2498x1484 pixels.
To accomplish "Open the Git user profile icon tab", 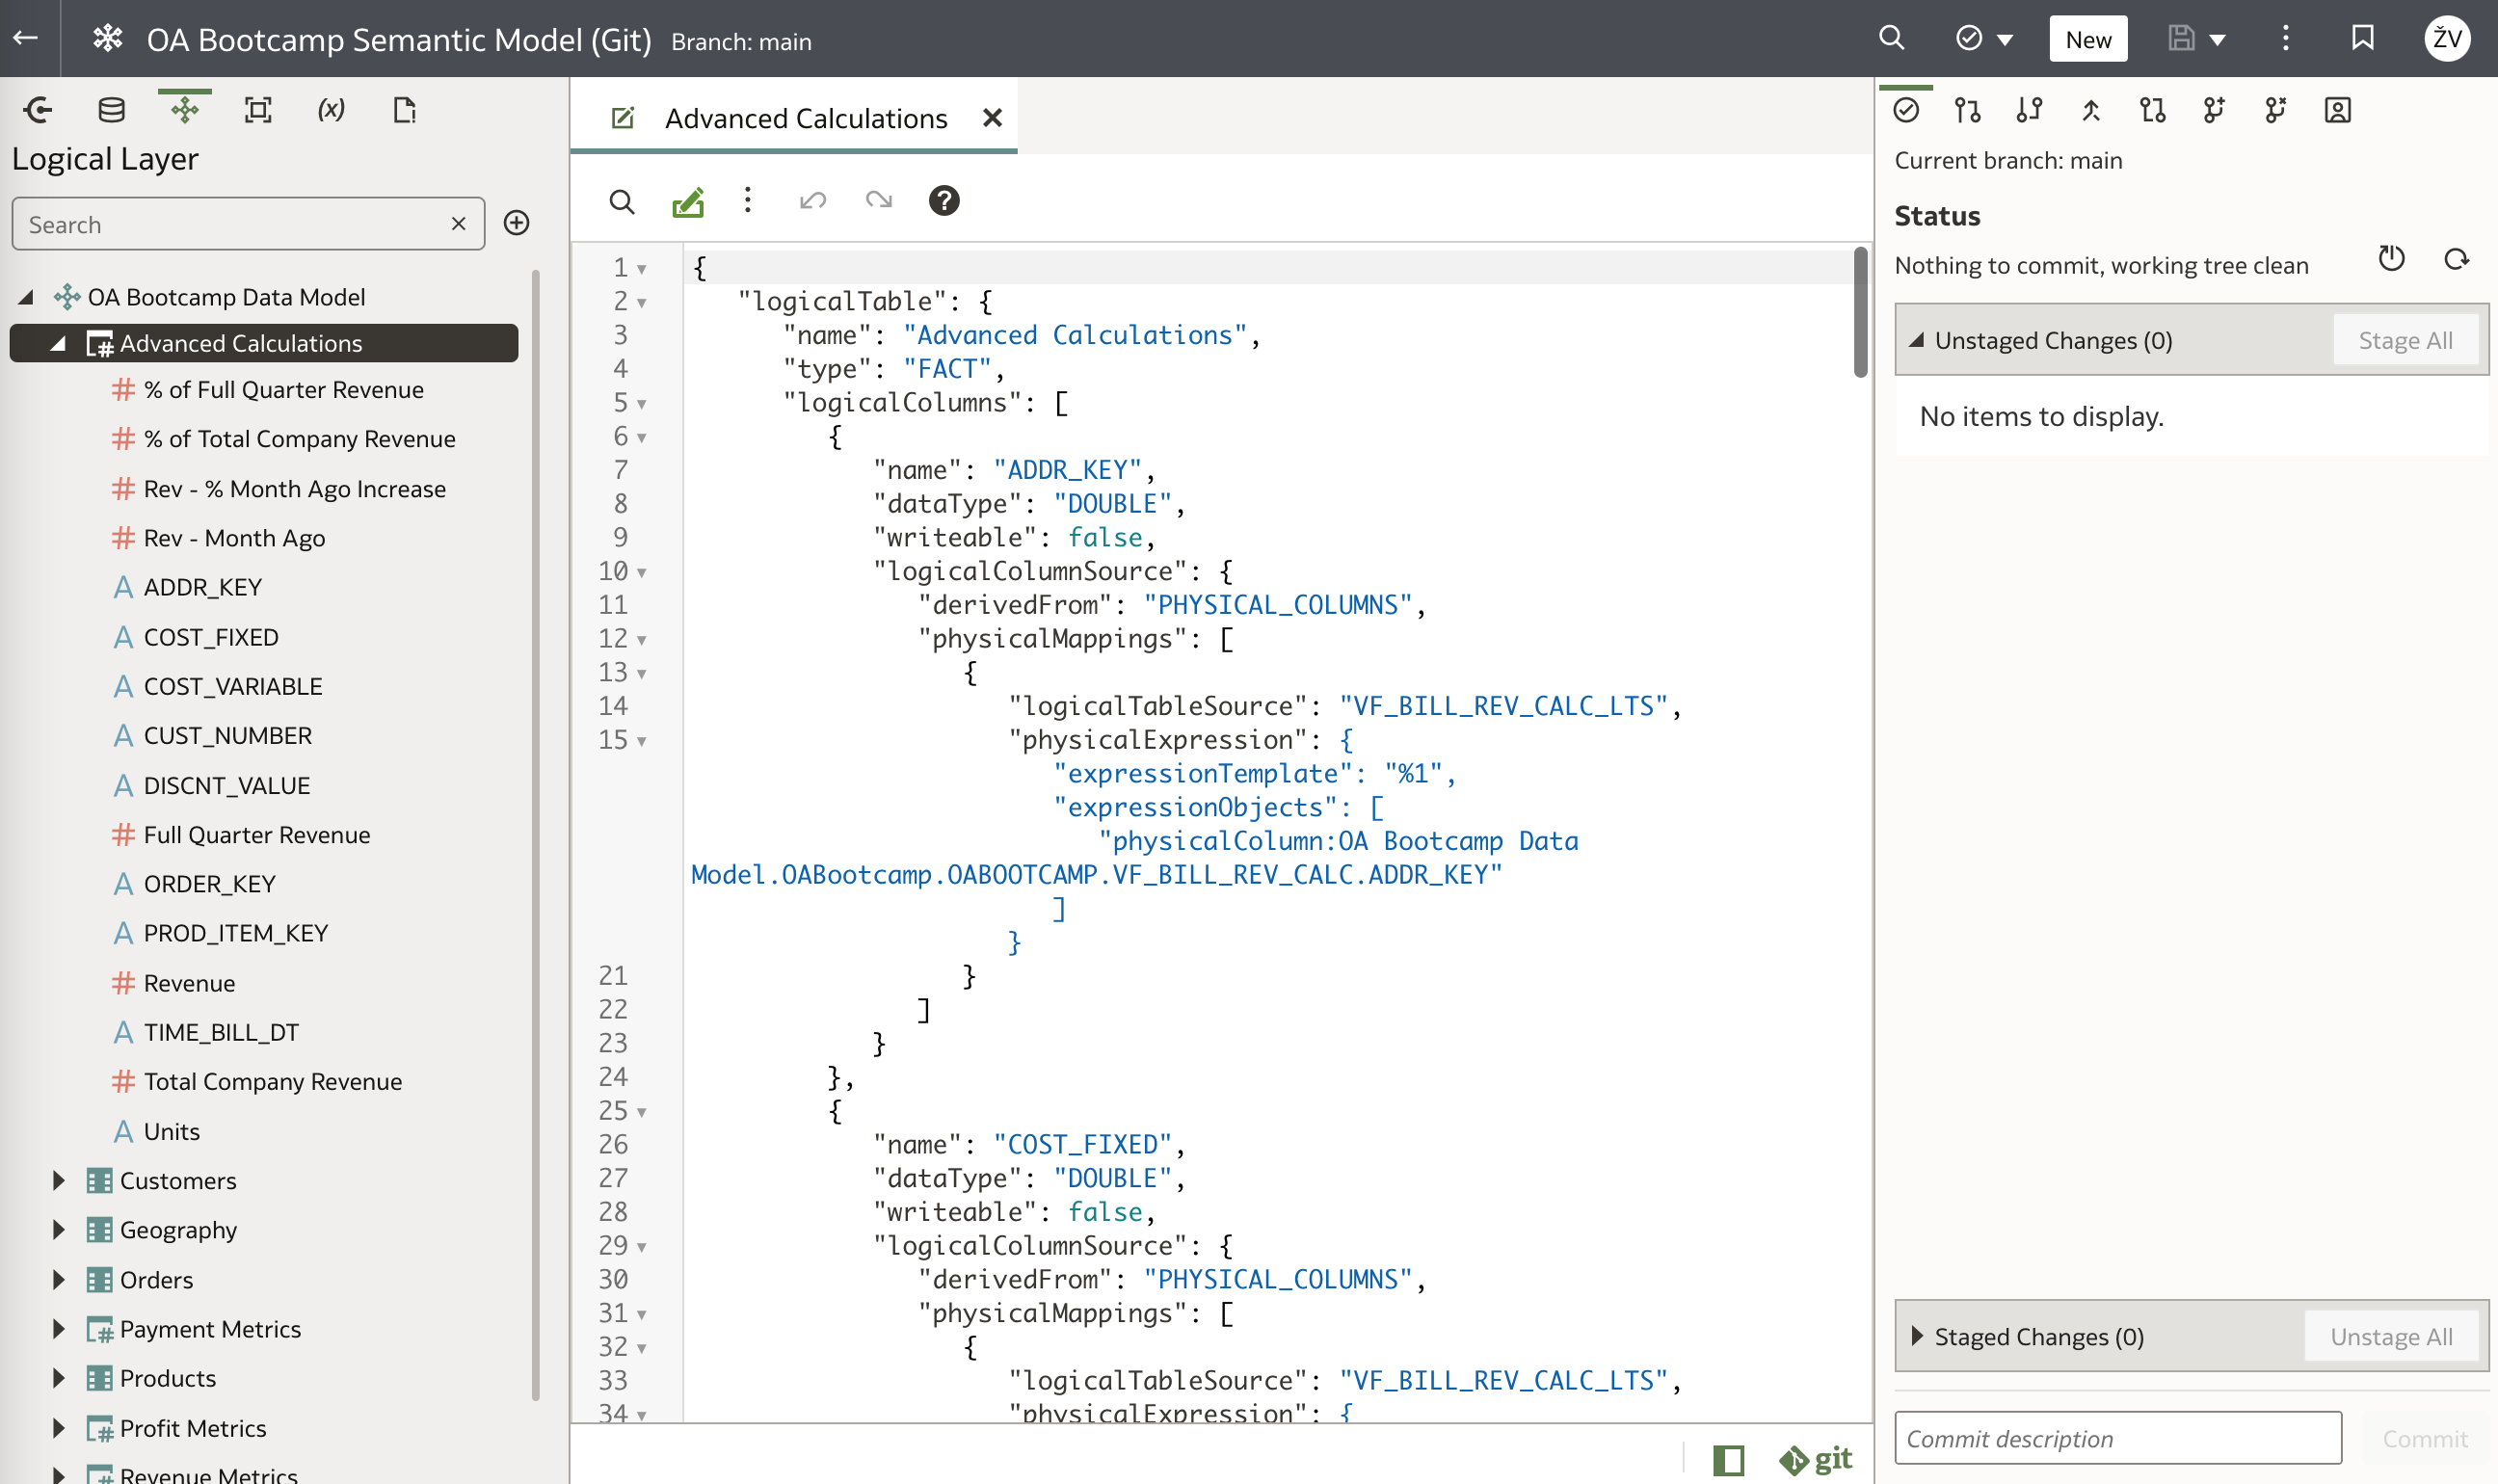I will [2337, 110].
